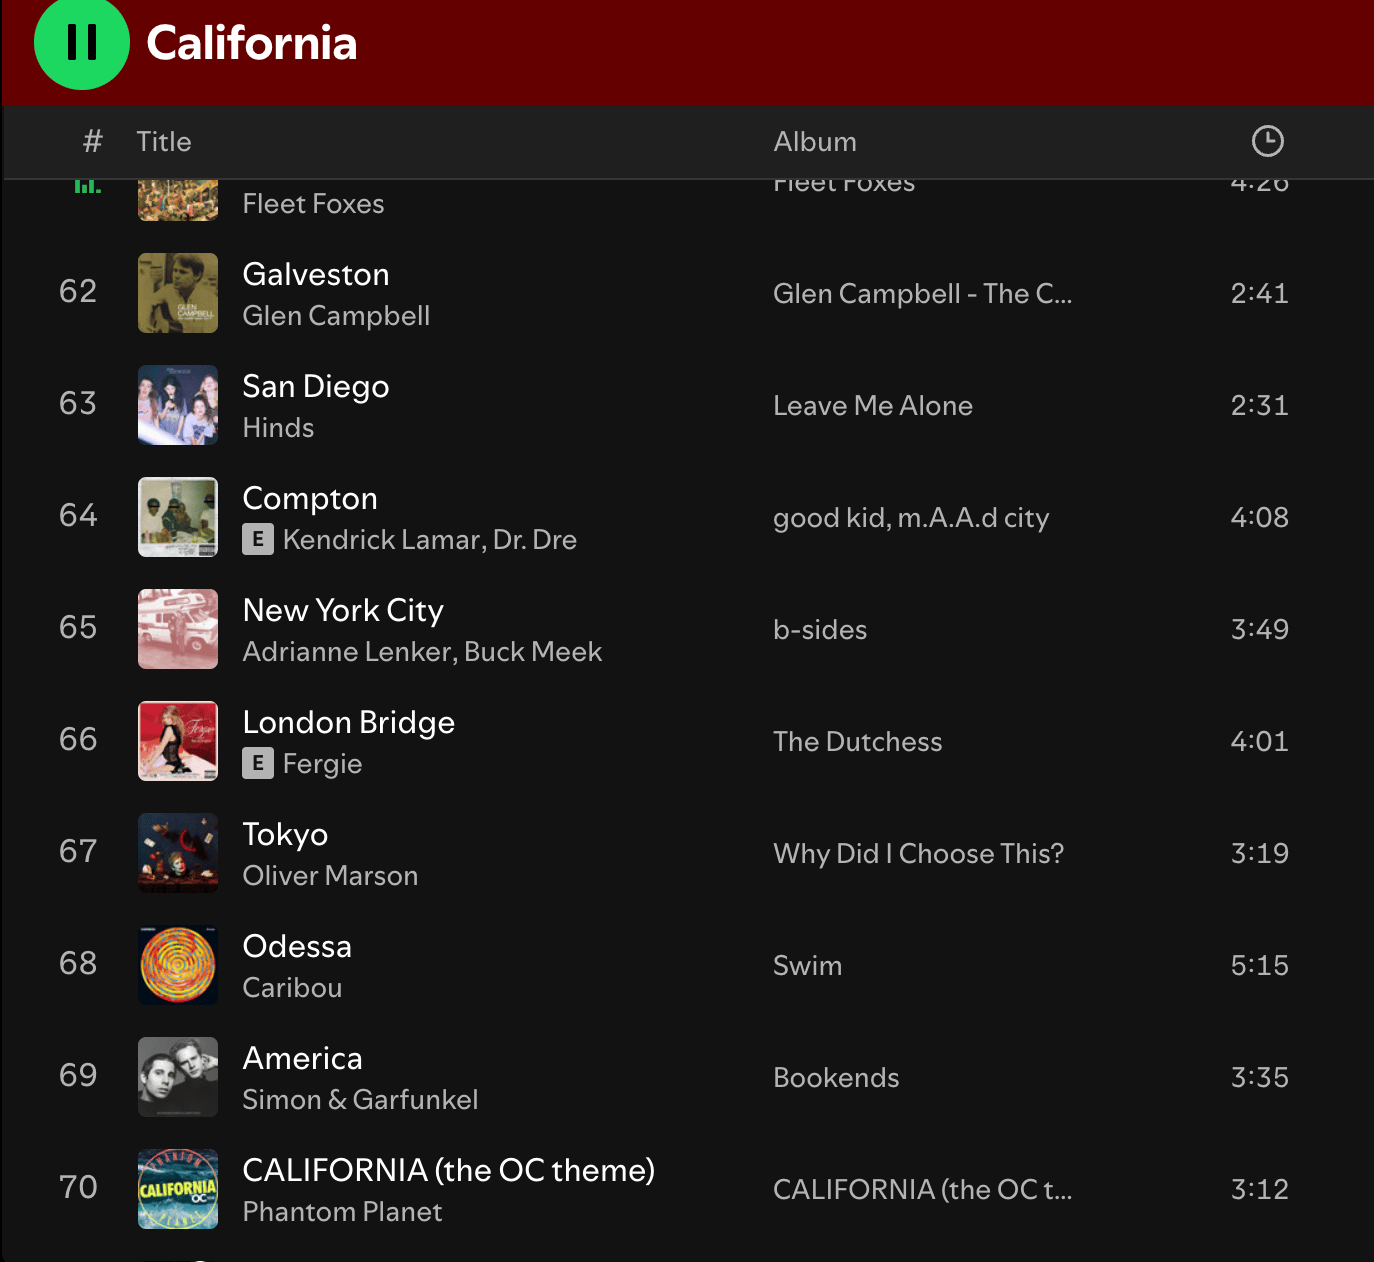Click the America track cover art
Image resolution: width=1374 pixels, height=1262 pixels.
178,1077
